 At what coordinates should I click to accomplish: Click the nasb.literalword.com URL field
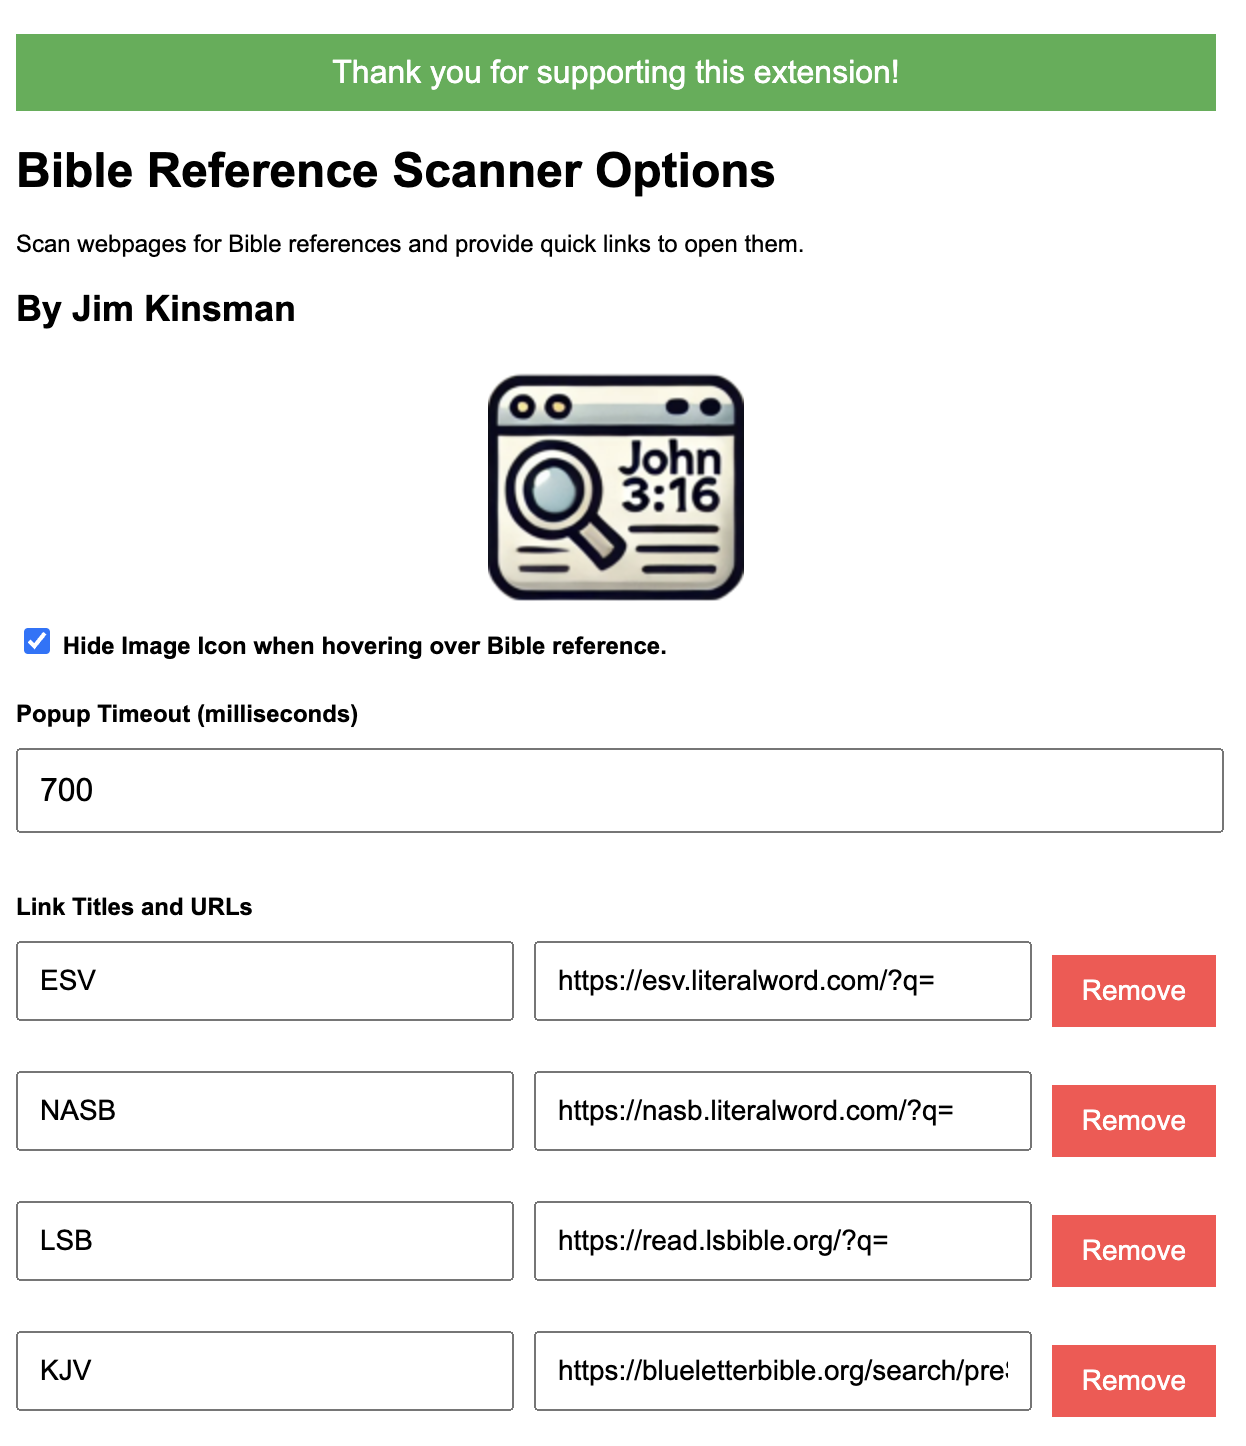783,1111
